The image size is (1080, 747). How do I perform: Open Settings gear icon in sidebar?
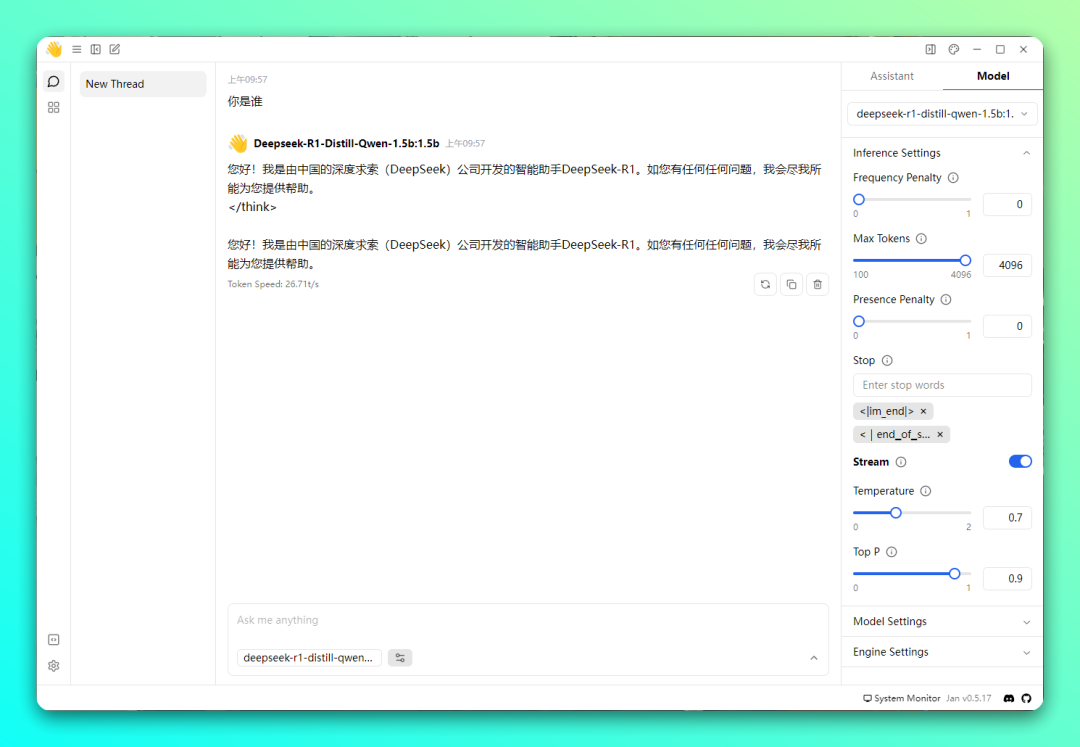(x=54, y=666)
